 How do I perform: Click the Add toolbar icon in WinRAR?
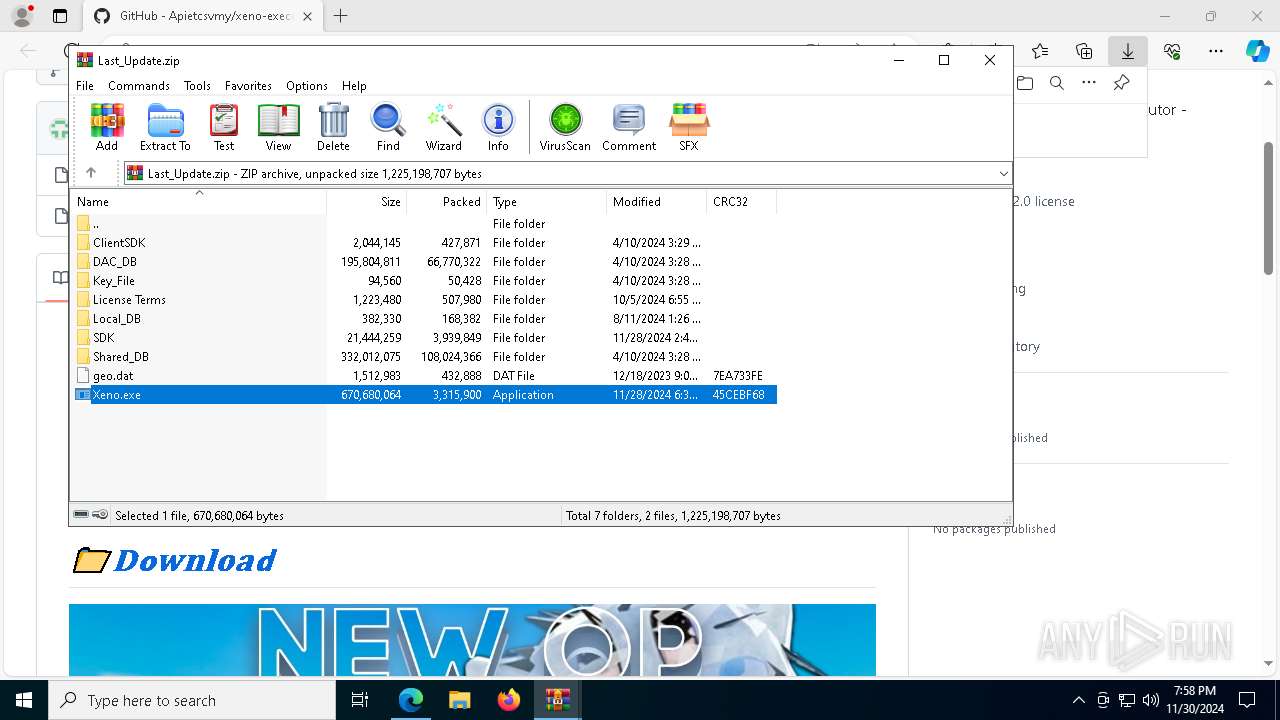(x=107, y=127)
